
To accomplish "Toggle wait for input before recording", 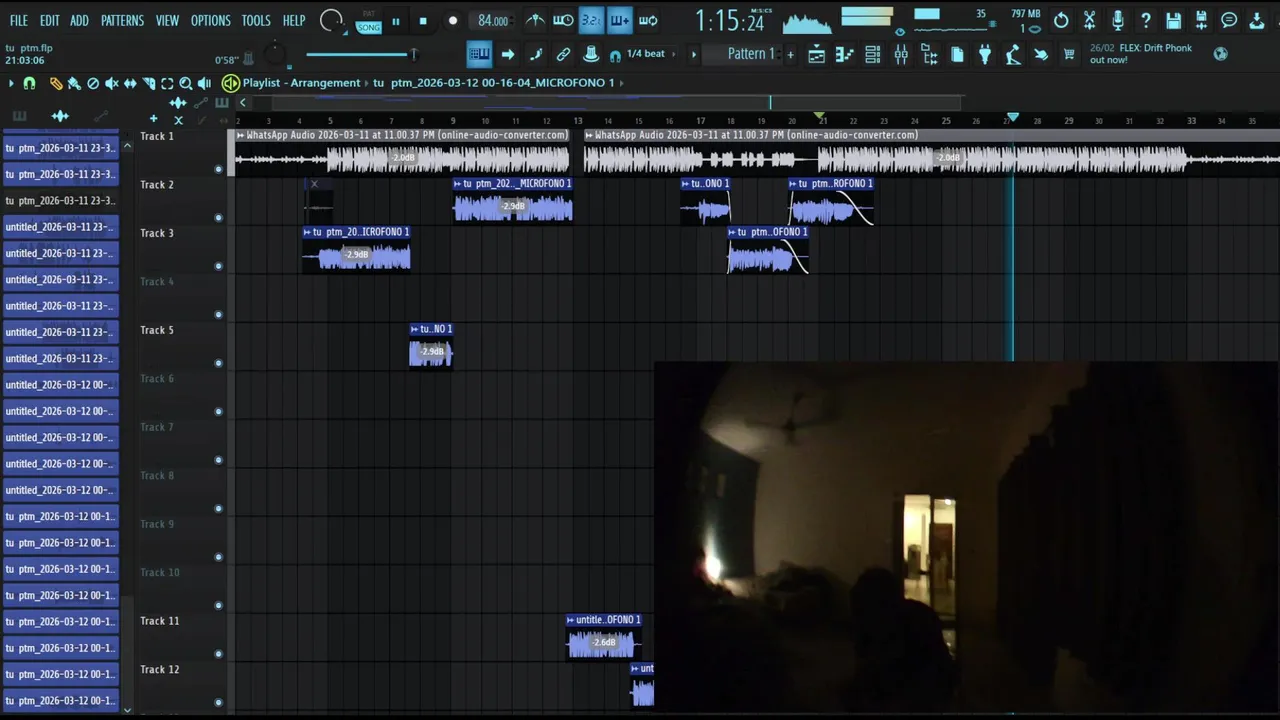I will click(563, 20).
